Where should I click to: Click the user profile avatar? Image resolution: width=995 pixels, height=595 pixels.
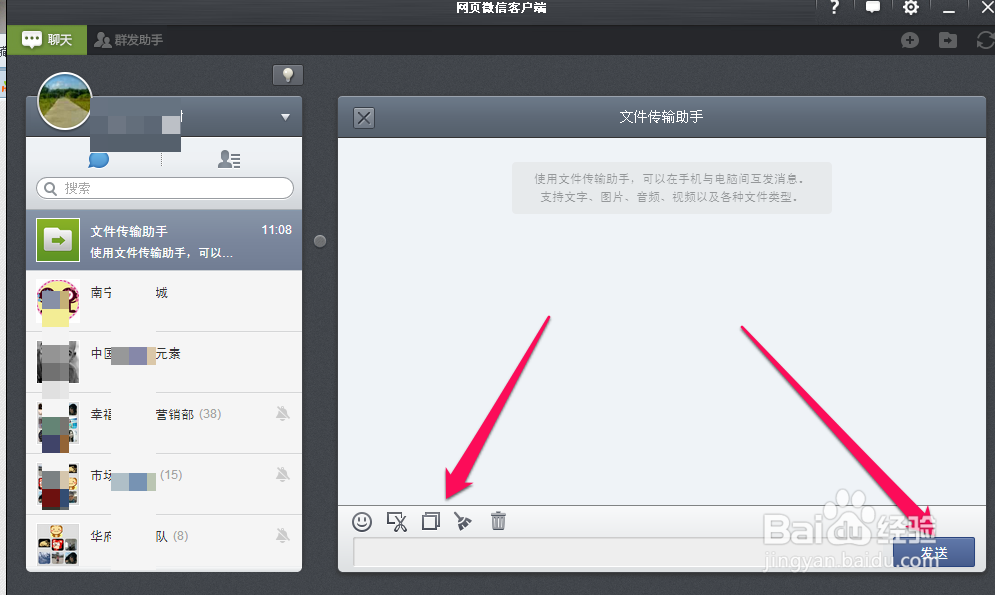(x=64, y=101)
